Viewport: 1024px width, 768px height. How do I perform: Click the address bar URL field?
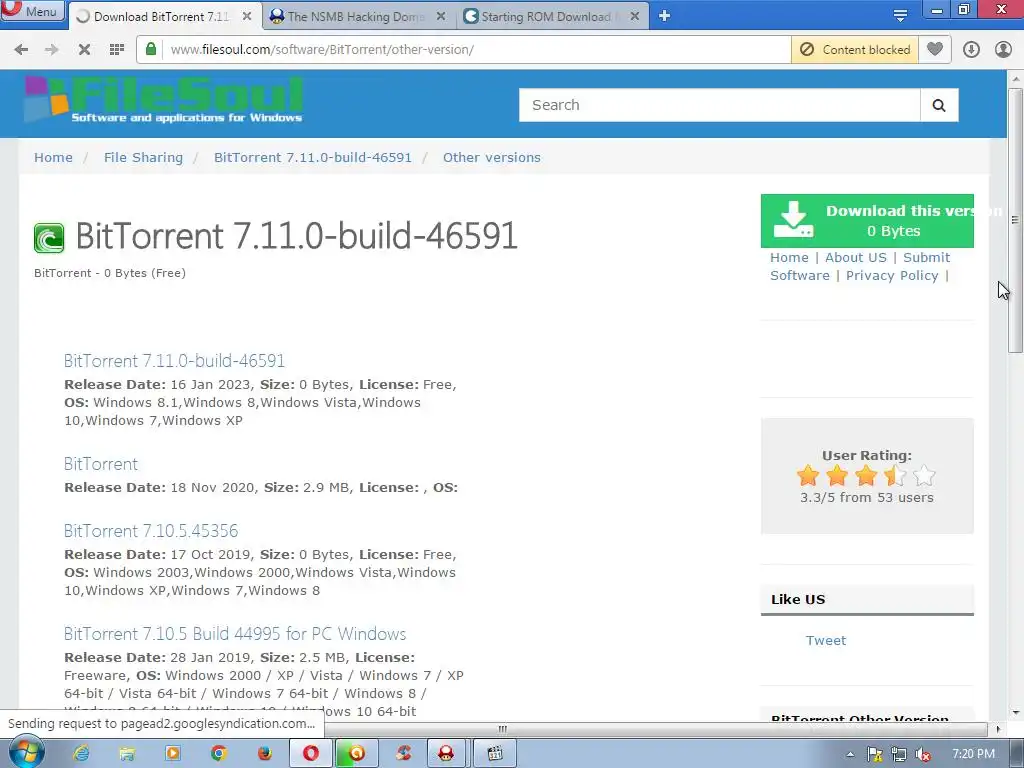pos(477,50)
